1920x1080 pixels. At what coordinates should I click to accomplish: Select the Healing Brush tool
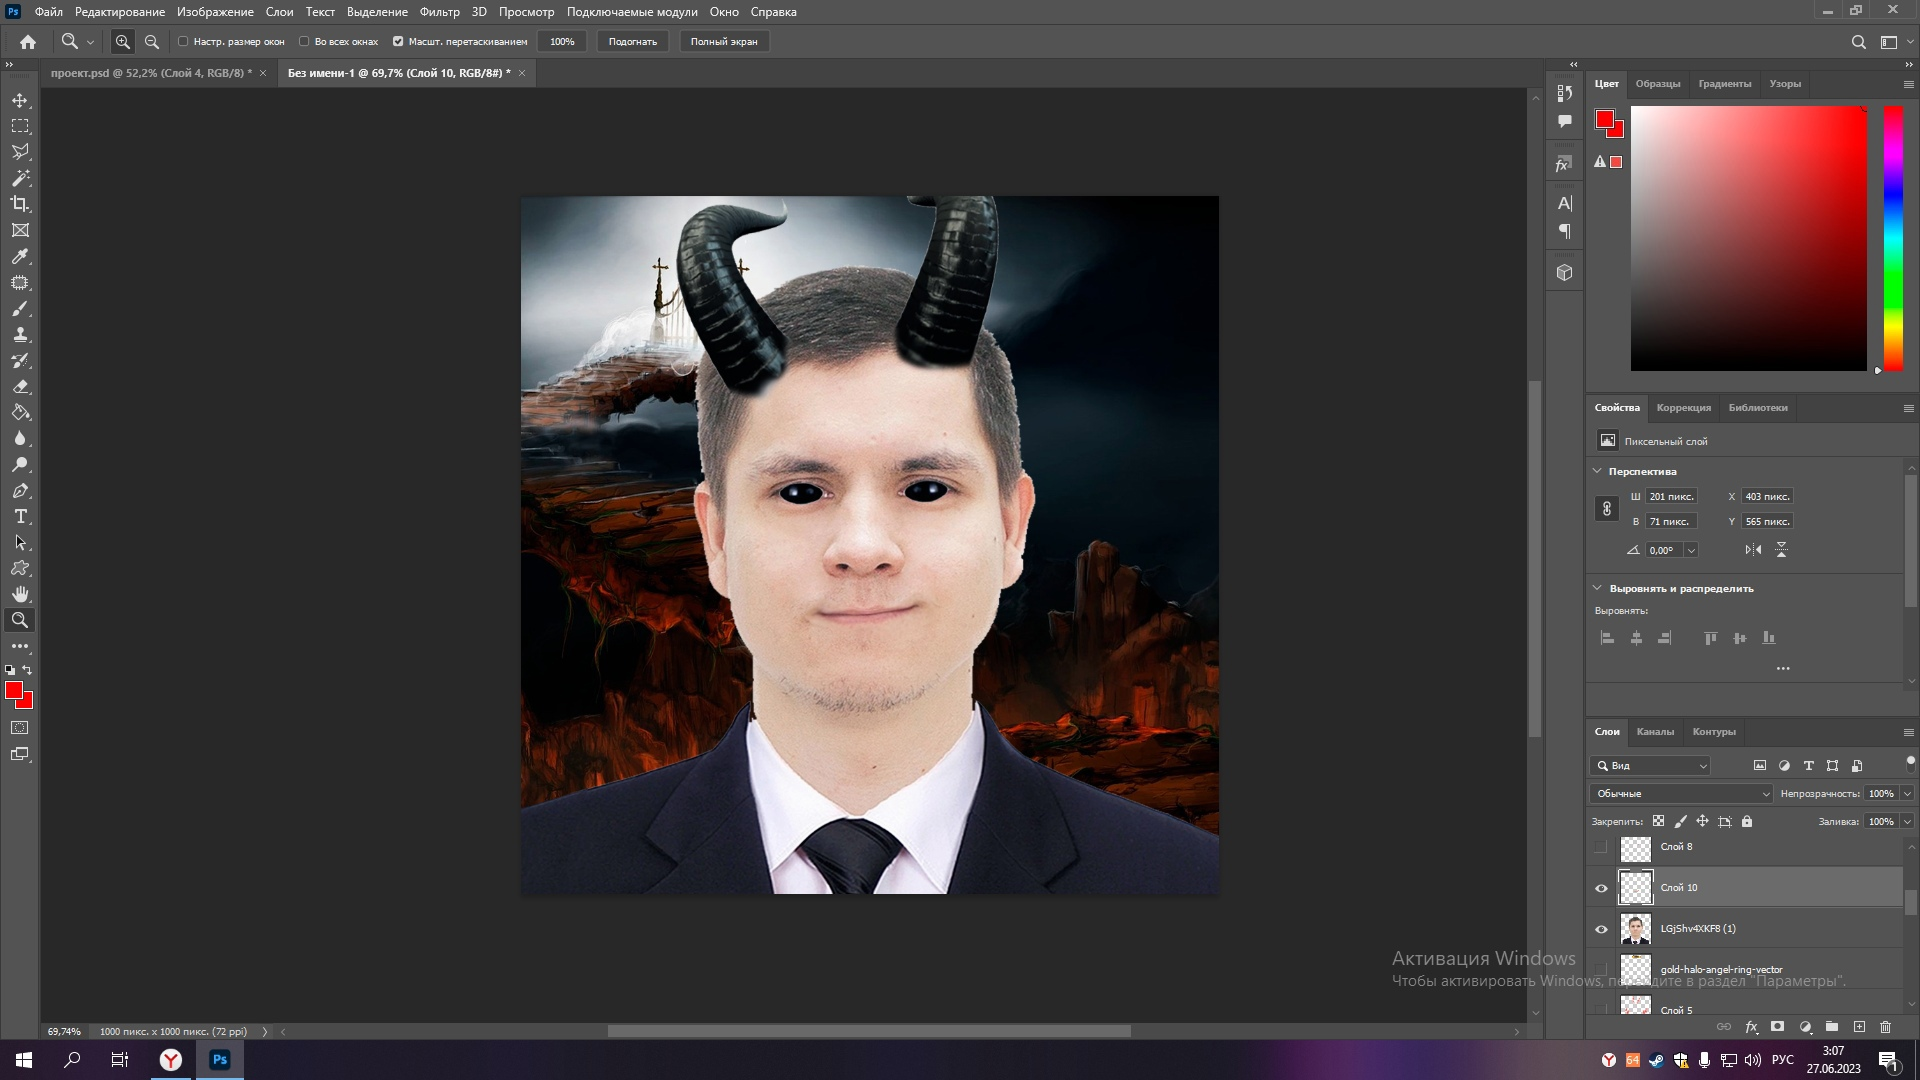(x=20, y=283)
